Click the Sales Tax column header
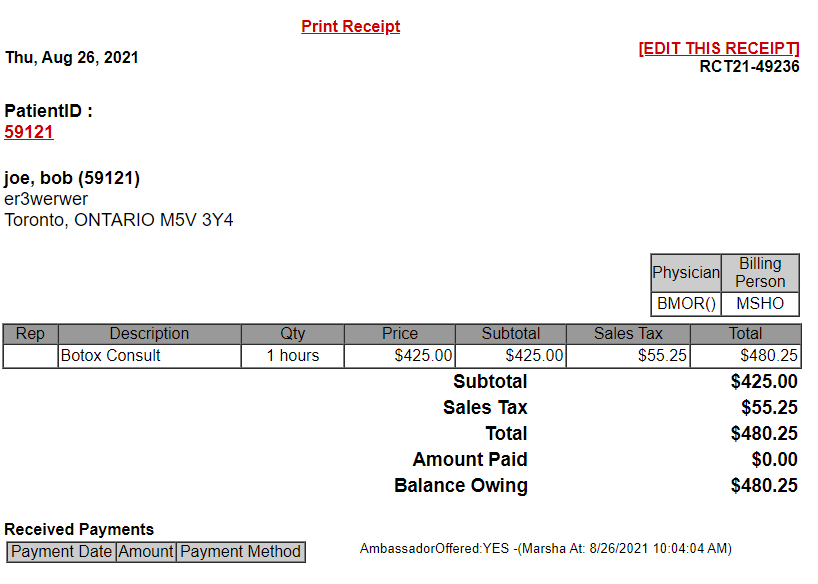The height and width of the screenshot is (584, 818). click(628, 334)
